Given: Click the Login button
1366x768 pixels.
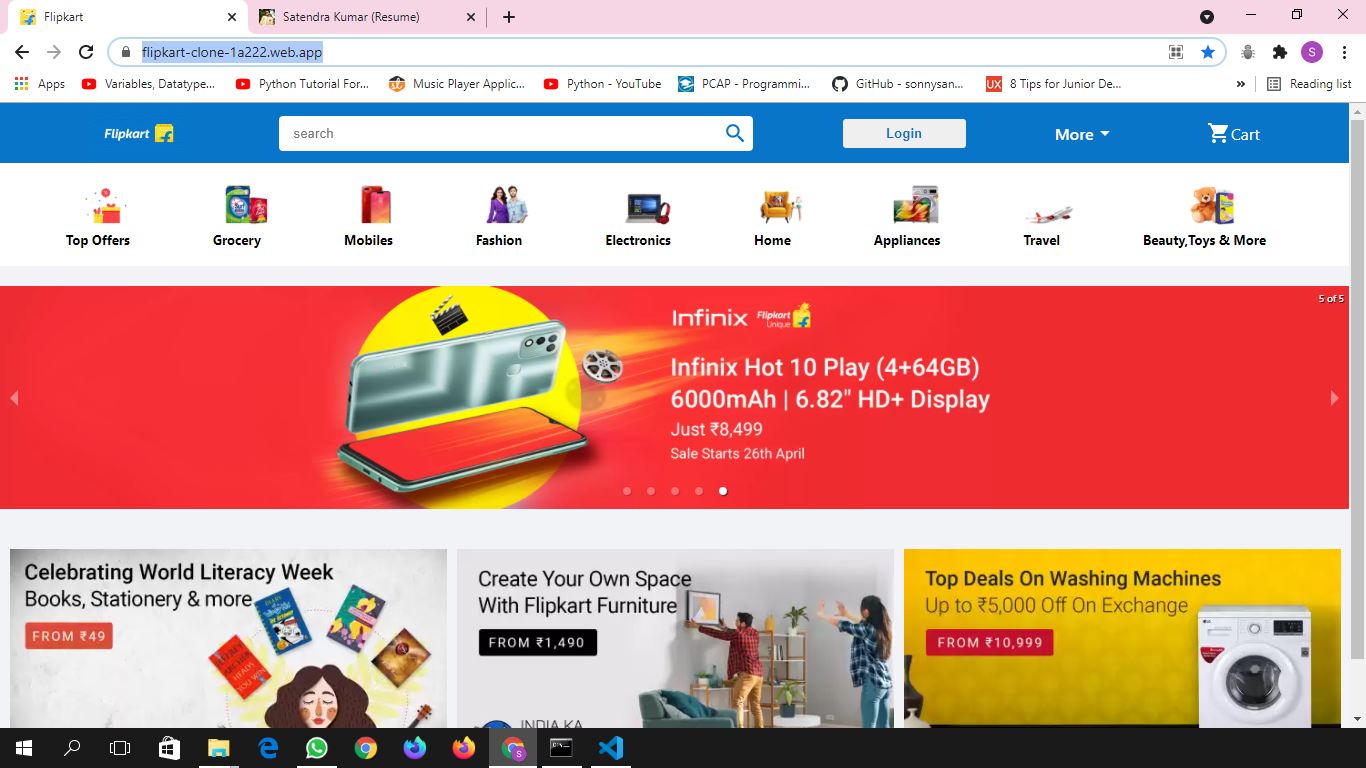Looking at the screenshot, I should 904,133.
